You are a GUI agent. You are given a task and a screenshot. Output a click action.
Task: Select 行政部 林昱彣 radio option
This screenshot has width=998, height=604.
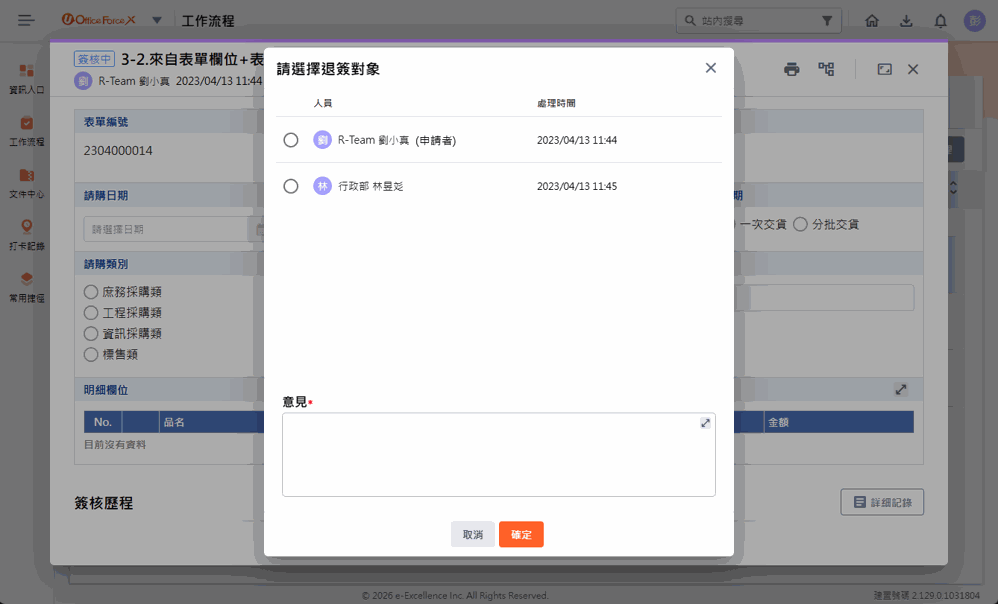click(x=291, y=186)
